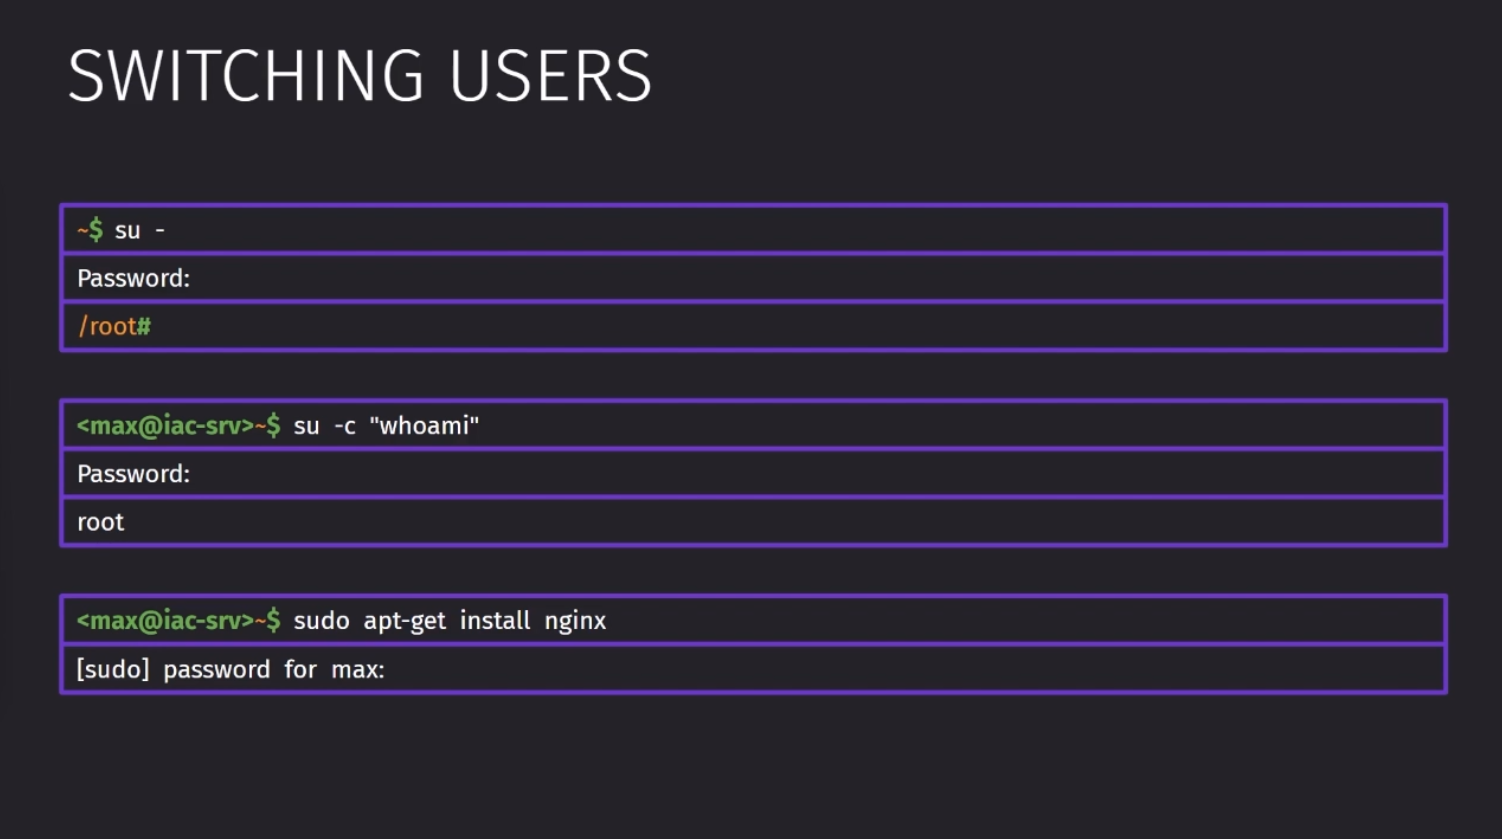Click the sudo apt-get install nginx row
This screenshot has height=839, width=1502.
[x=753, y=620]
